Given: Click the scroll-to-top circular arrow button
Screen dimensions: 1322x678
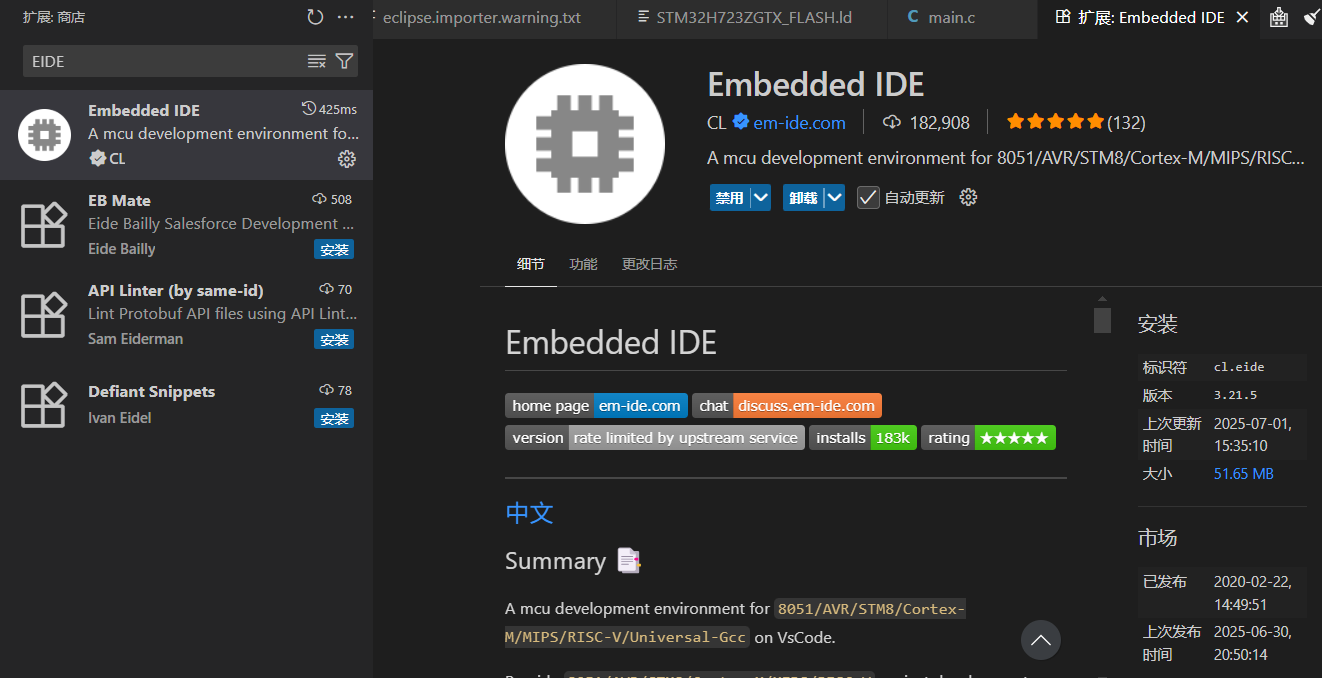Looking at the screenshot, I should 1040,640.
